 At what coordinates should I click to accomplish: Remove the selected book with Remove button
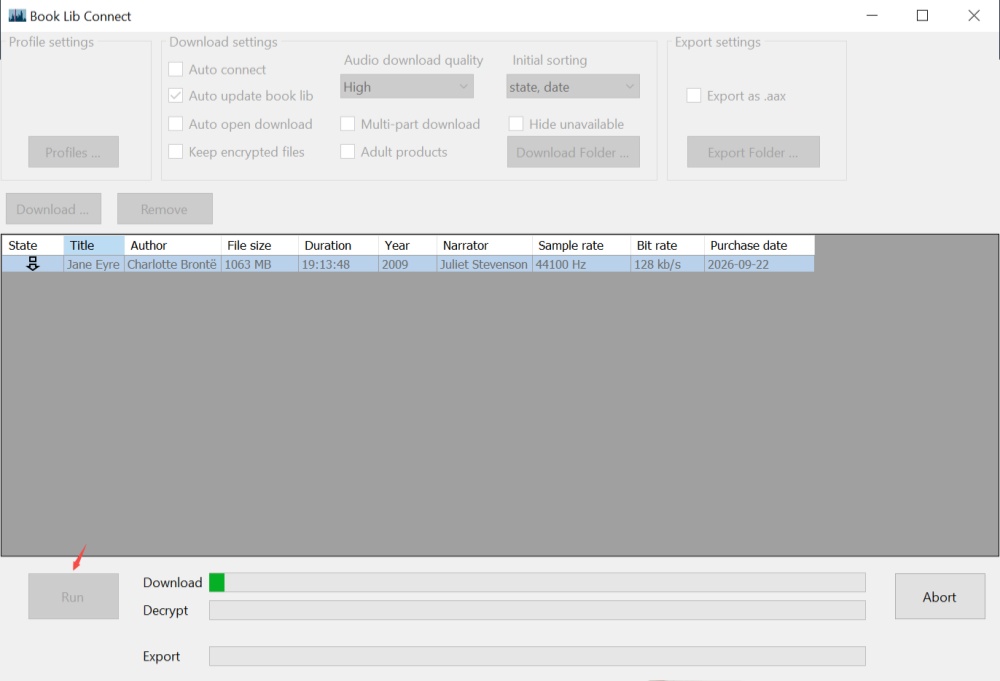165,209
